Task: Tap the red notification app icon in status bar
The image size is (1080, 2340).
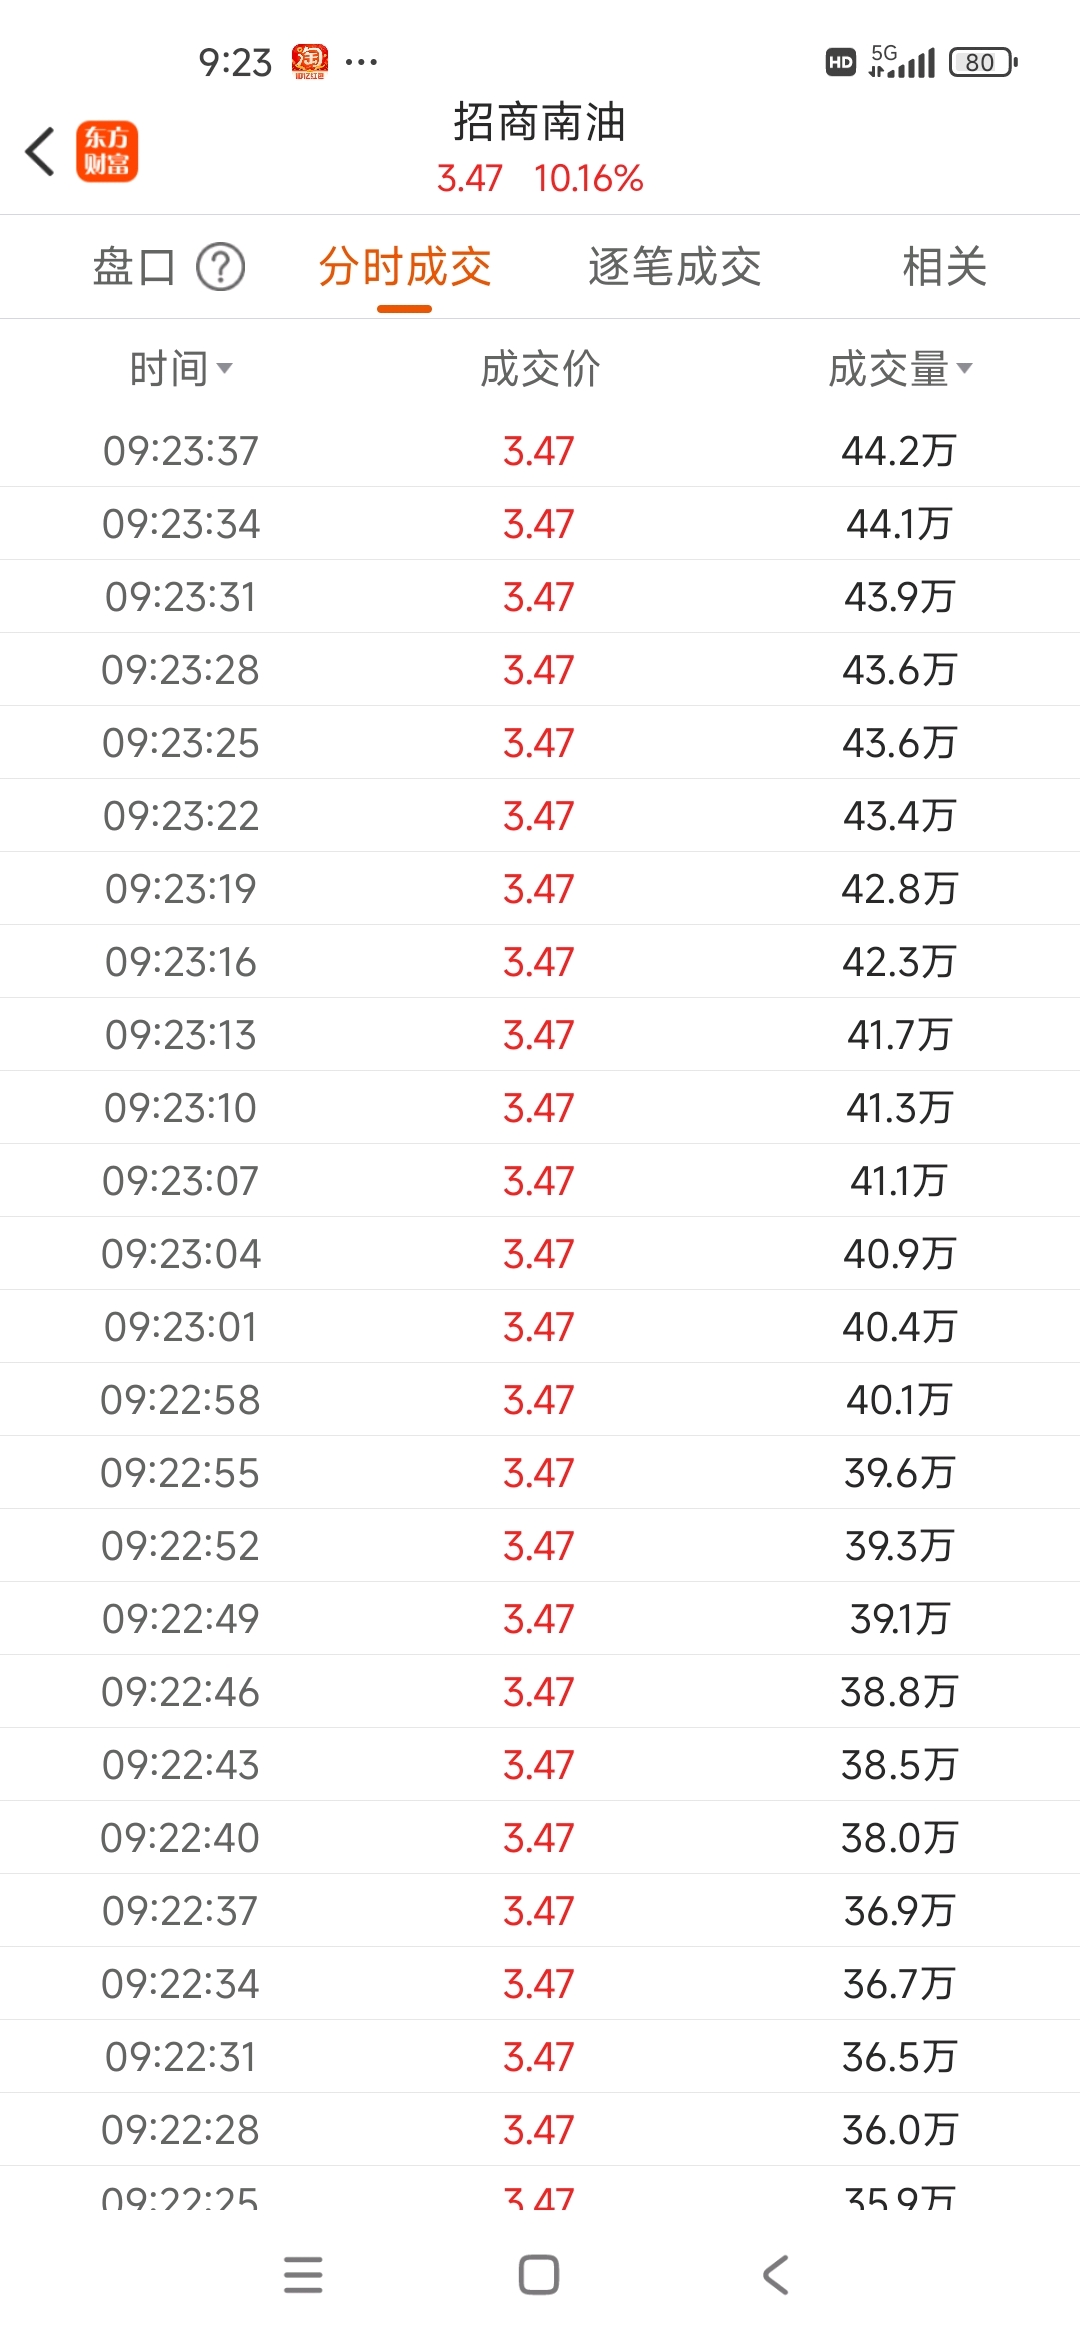Action: point(310,62)
